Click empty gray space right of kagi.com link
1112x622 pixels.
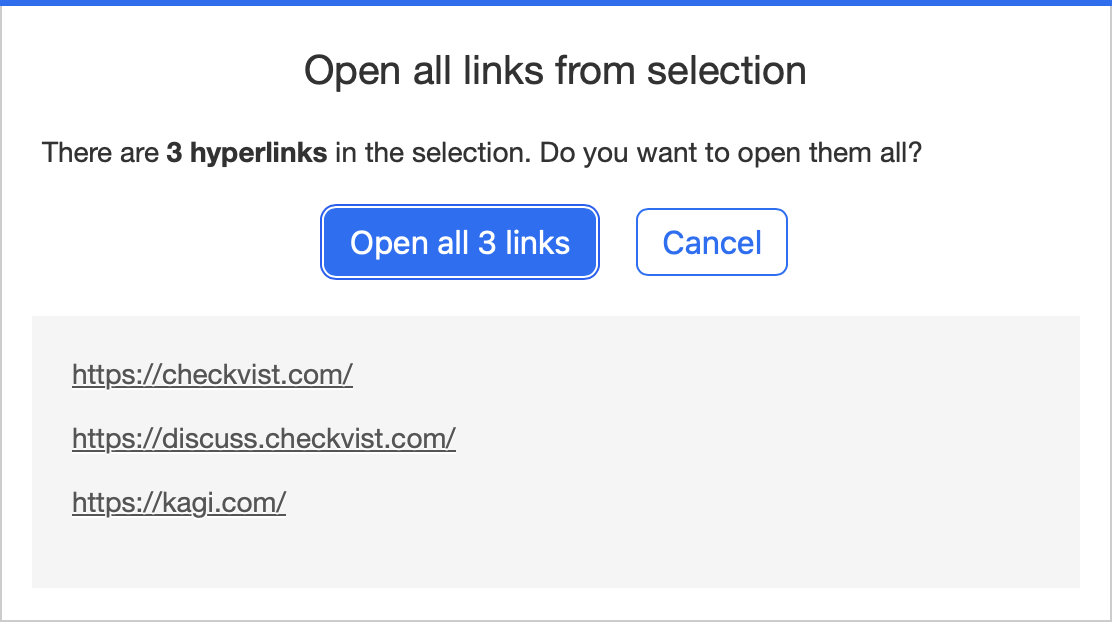[680, 501]
